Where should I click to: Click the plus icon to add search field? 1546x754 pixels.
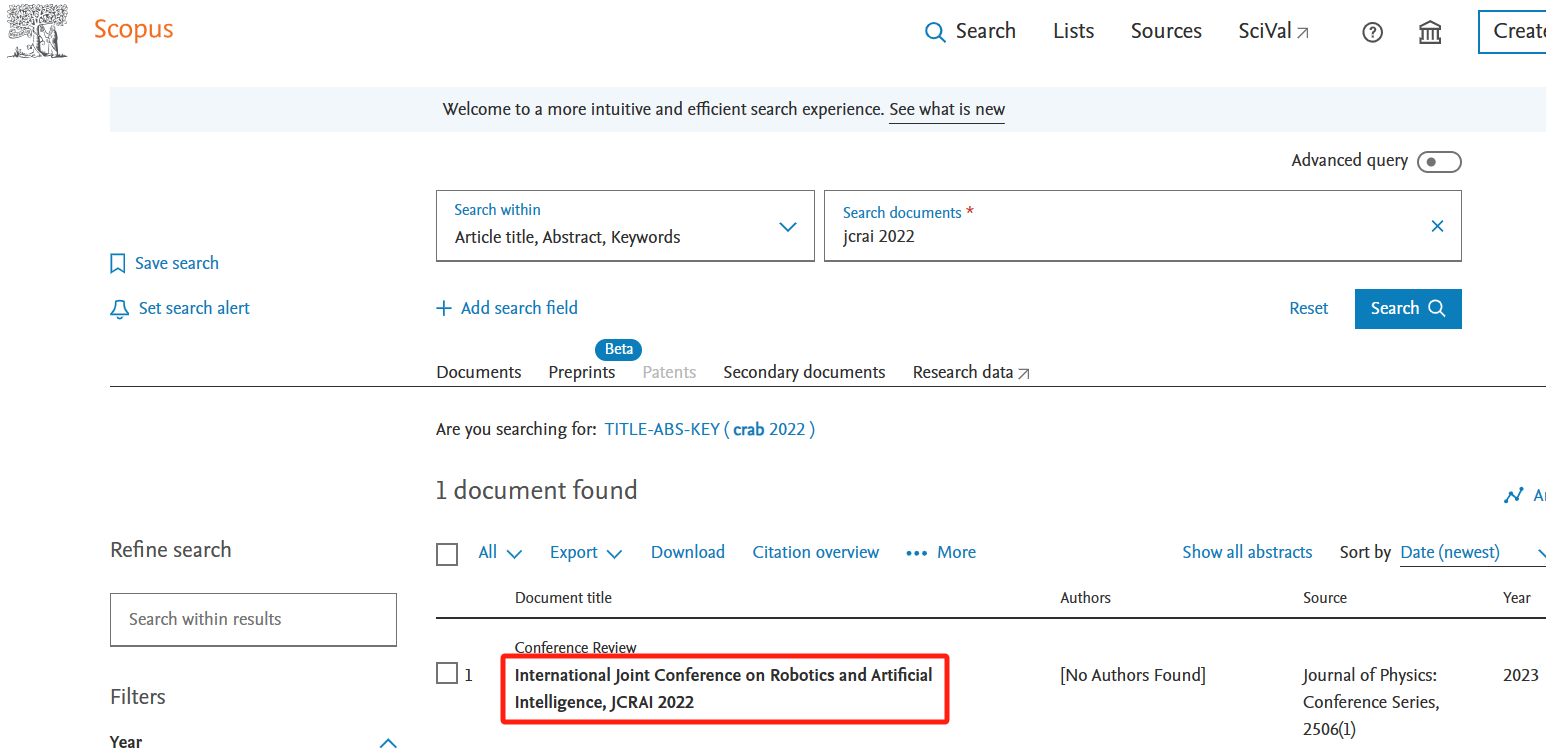pos(444,308)
